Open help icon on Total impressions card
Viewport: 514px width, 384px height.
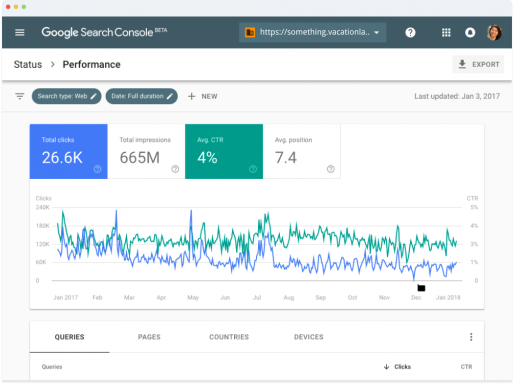coord(175,169)
